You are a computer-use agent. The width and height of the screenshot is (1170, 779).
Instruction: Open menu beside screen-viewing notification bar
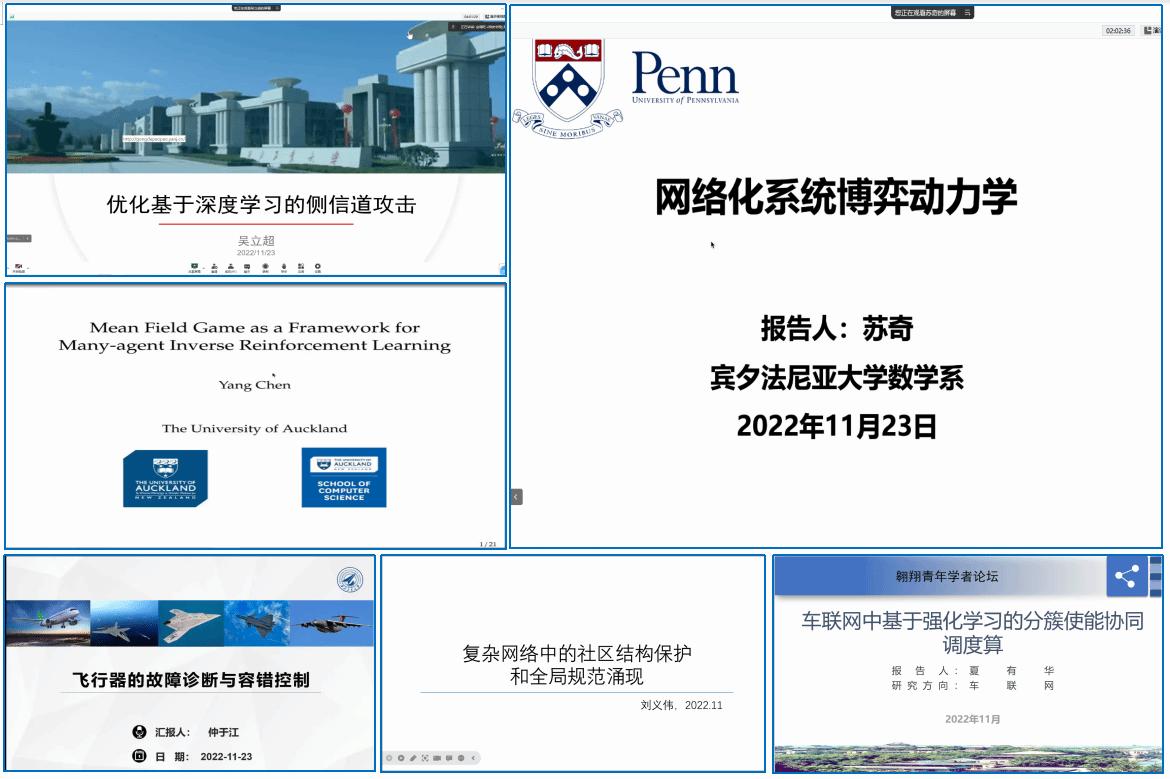point(968,13)
